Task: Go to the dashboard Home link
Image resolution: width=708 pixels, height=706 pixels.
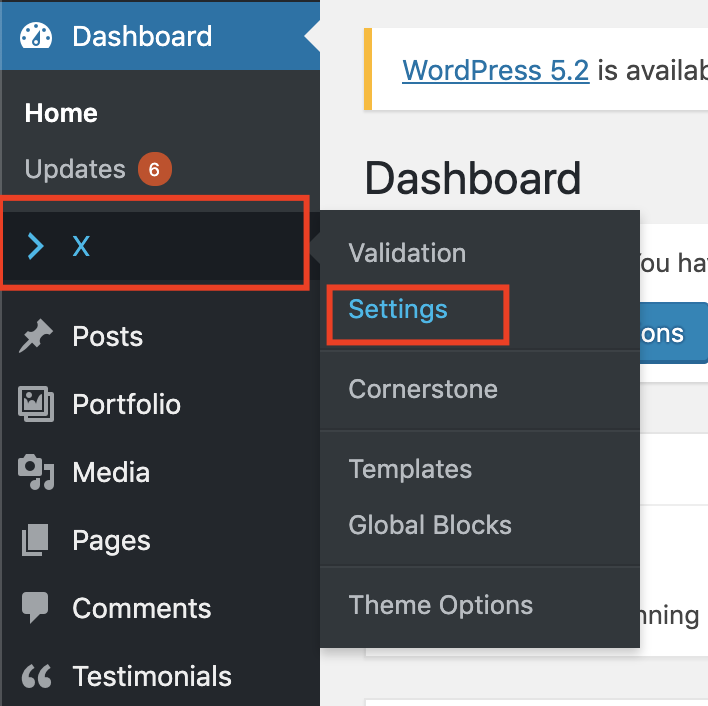Action: click(61, 113)
